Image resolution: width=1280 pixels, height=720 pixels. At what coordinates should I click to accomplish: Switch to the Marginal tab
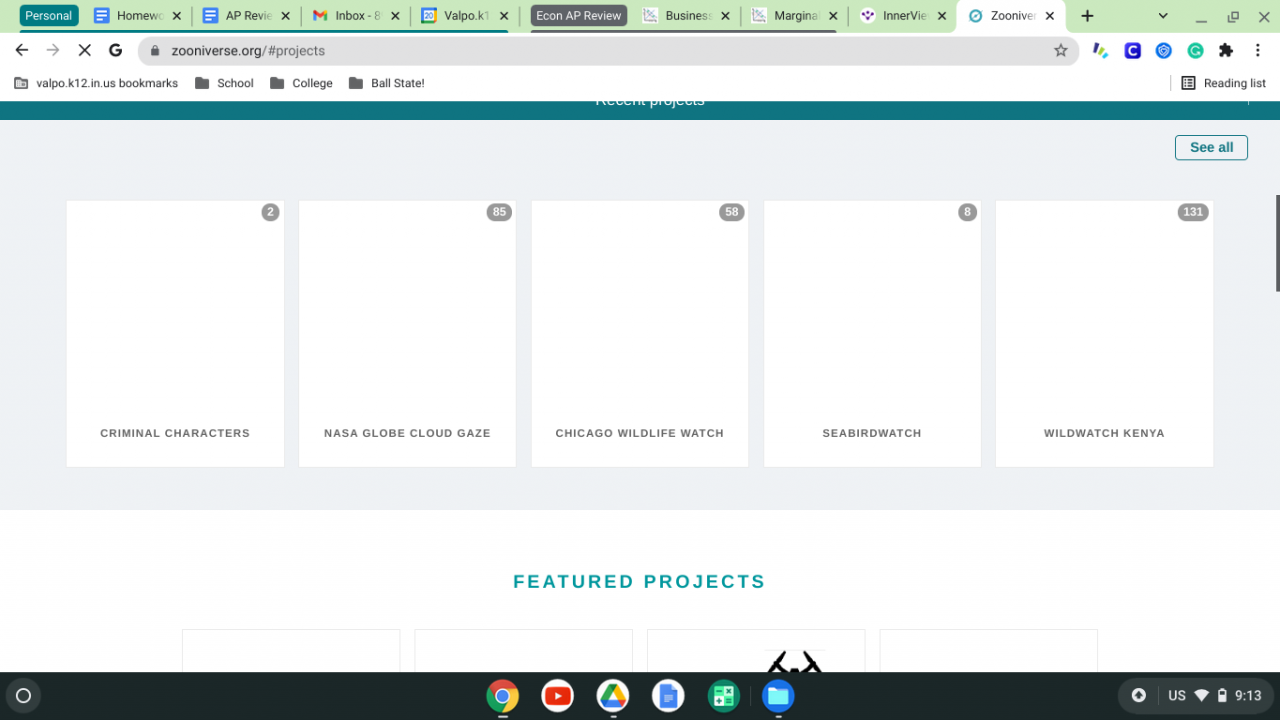pyautogui.click(x=795, y=16)
